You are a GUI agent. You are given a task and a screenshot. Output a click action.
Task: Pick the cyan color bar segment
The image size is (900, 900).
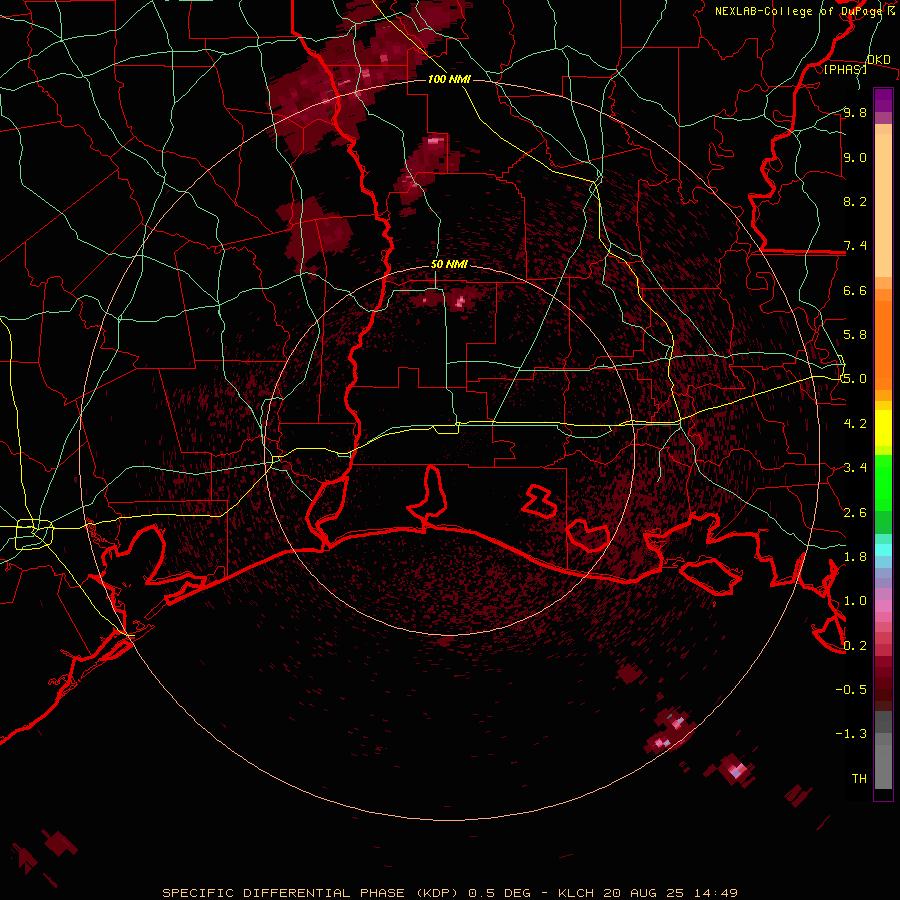(x=883, y=549)
